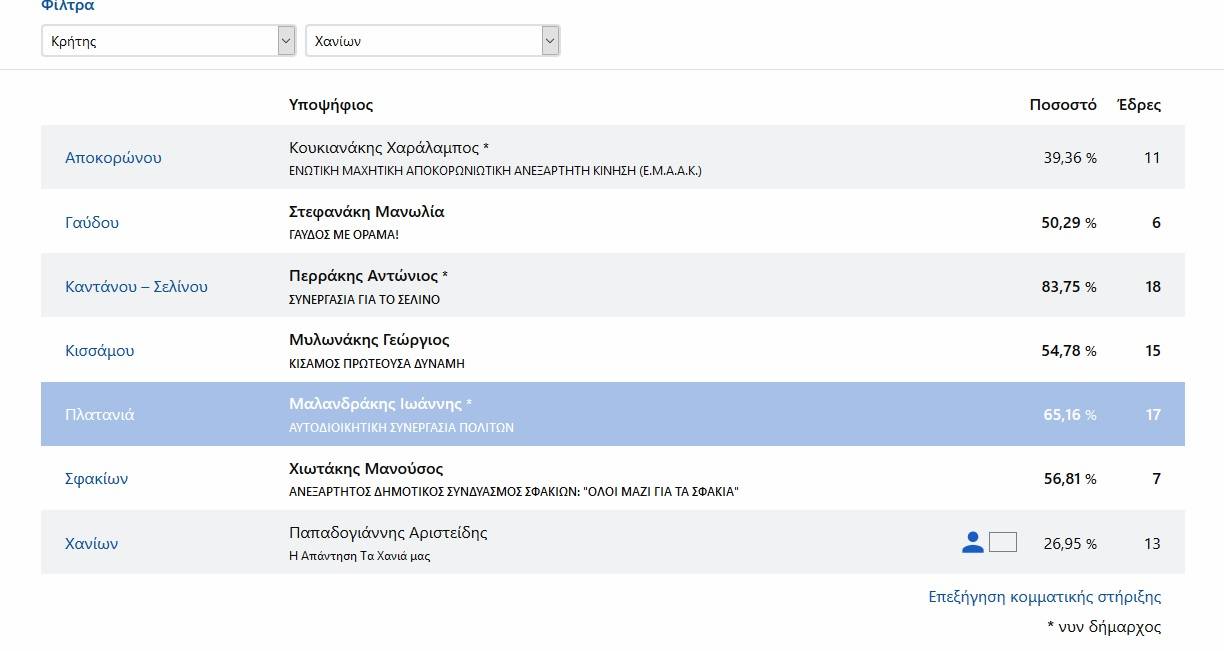Click candidate Περράκης Αντώνιος
This screenshot has height=651, width=1224.
(x=363, y=276)
